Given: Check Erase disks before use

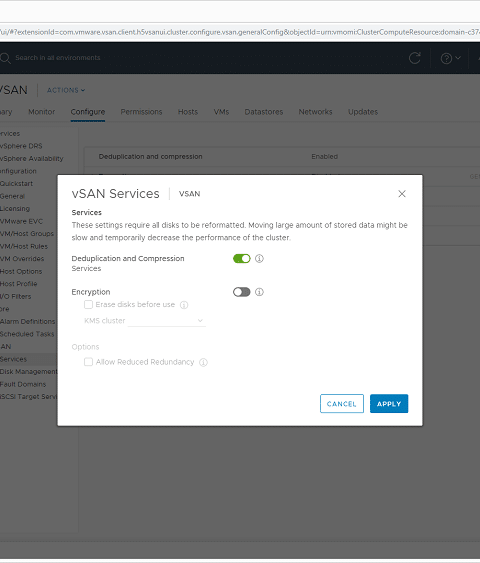Looking at the screenshot, I should (88, 304).
